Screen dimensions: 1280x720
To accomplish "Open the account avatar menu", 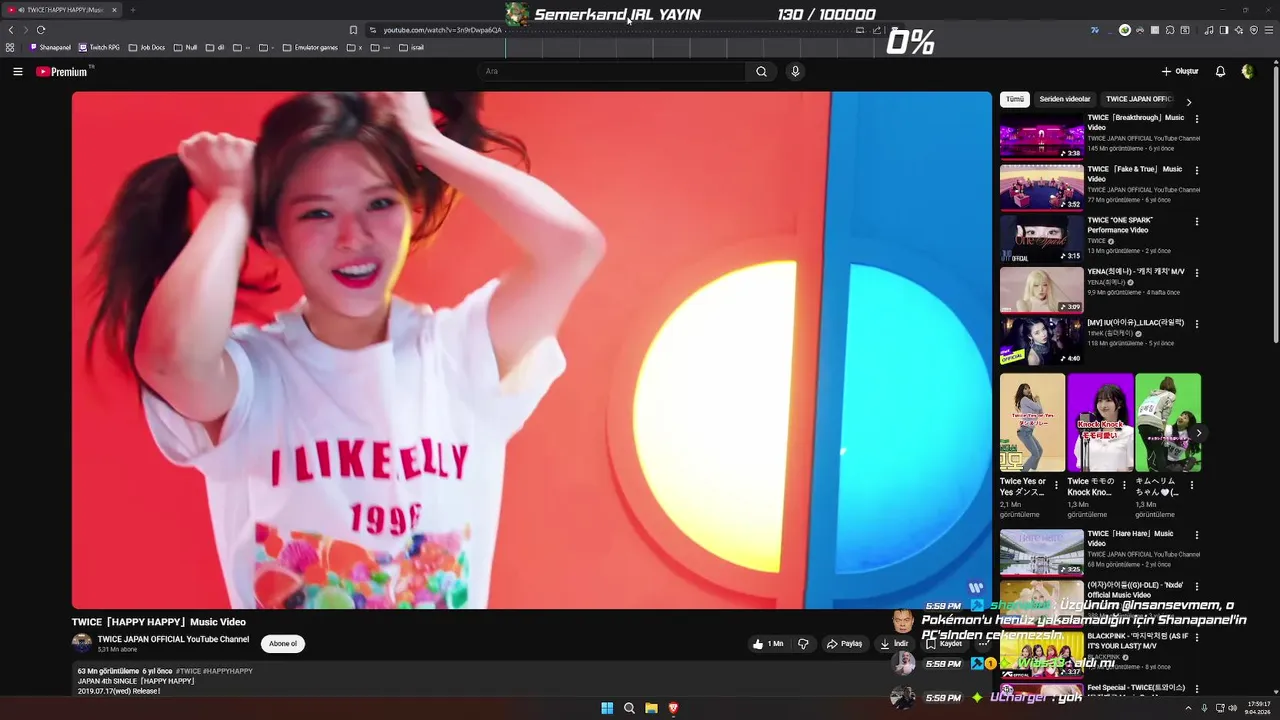I will click(1247, 72).
